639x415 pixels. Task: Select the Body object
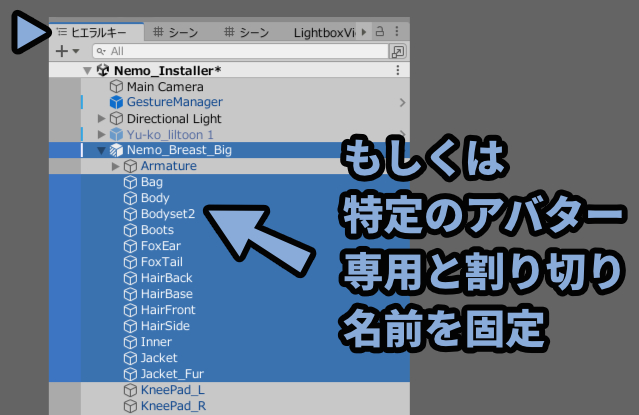tap(155, 198)
